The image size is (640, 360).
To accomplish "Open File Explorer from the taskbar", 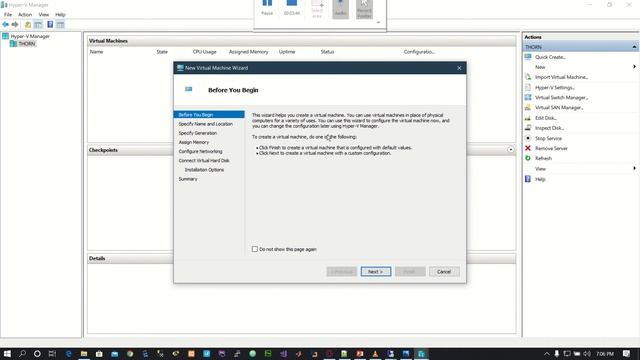I will pyautogui.click(x=84, y=353).
